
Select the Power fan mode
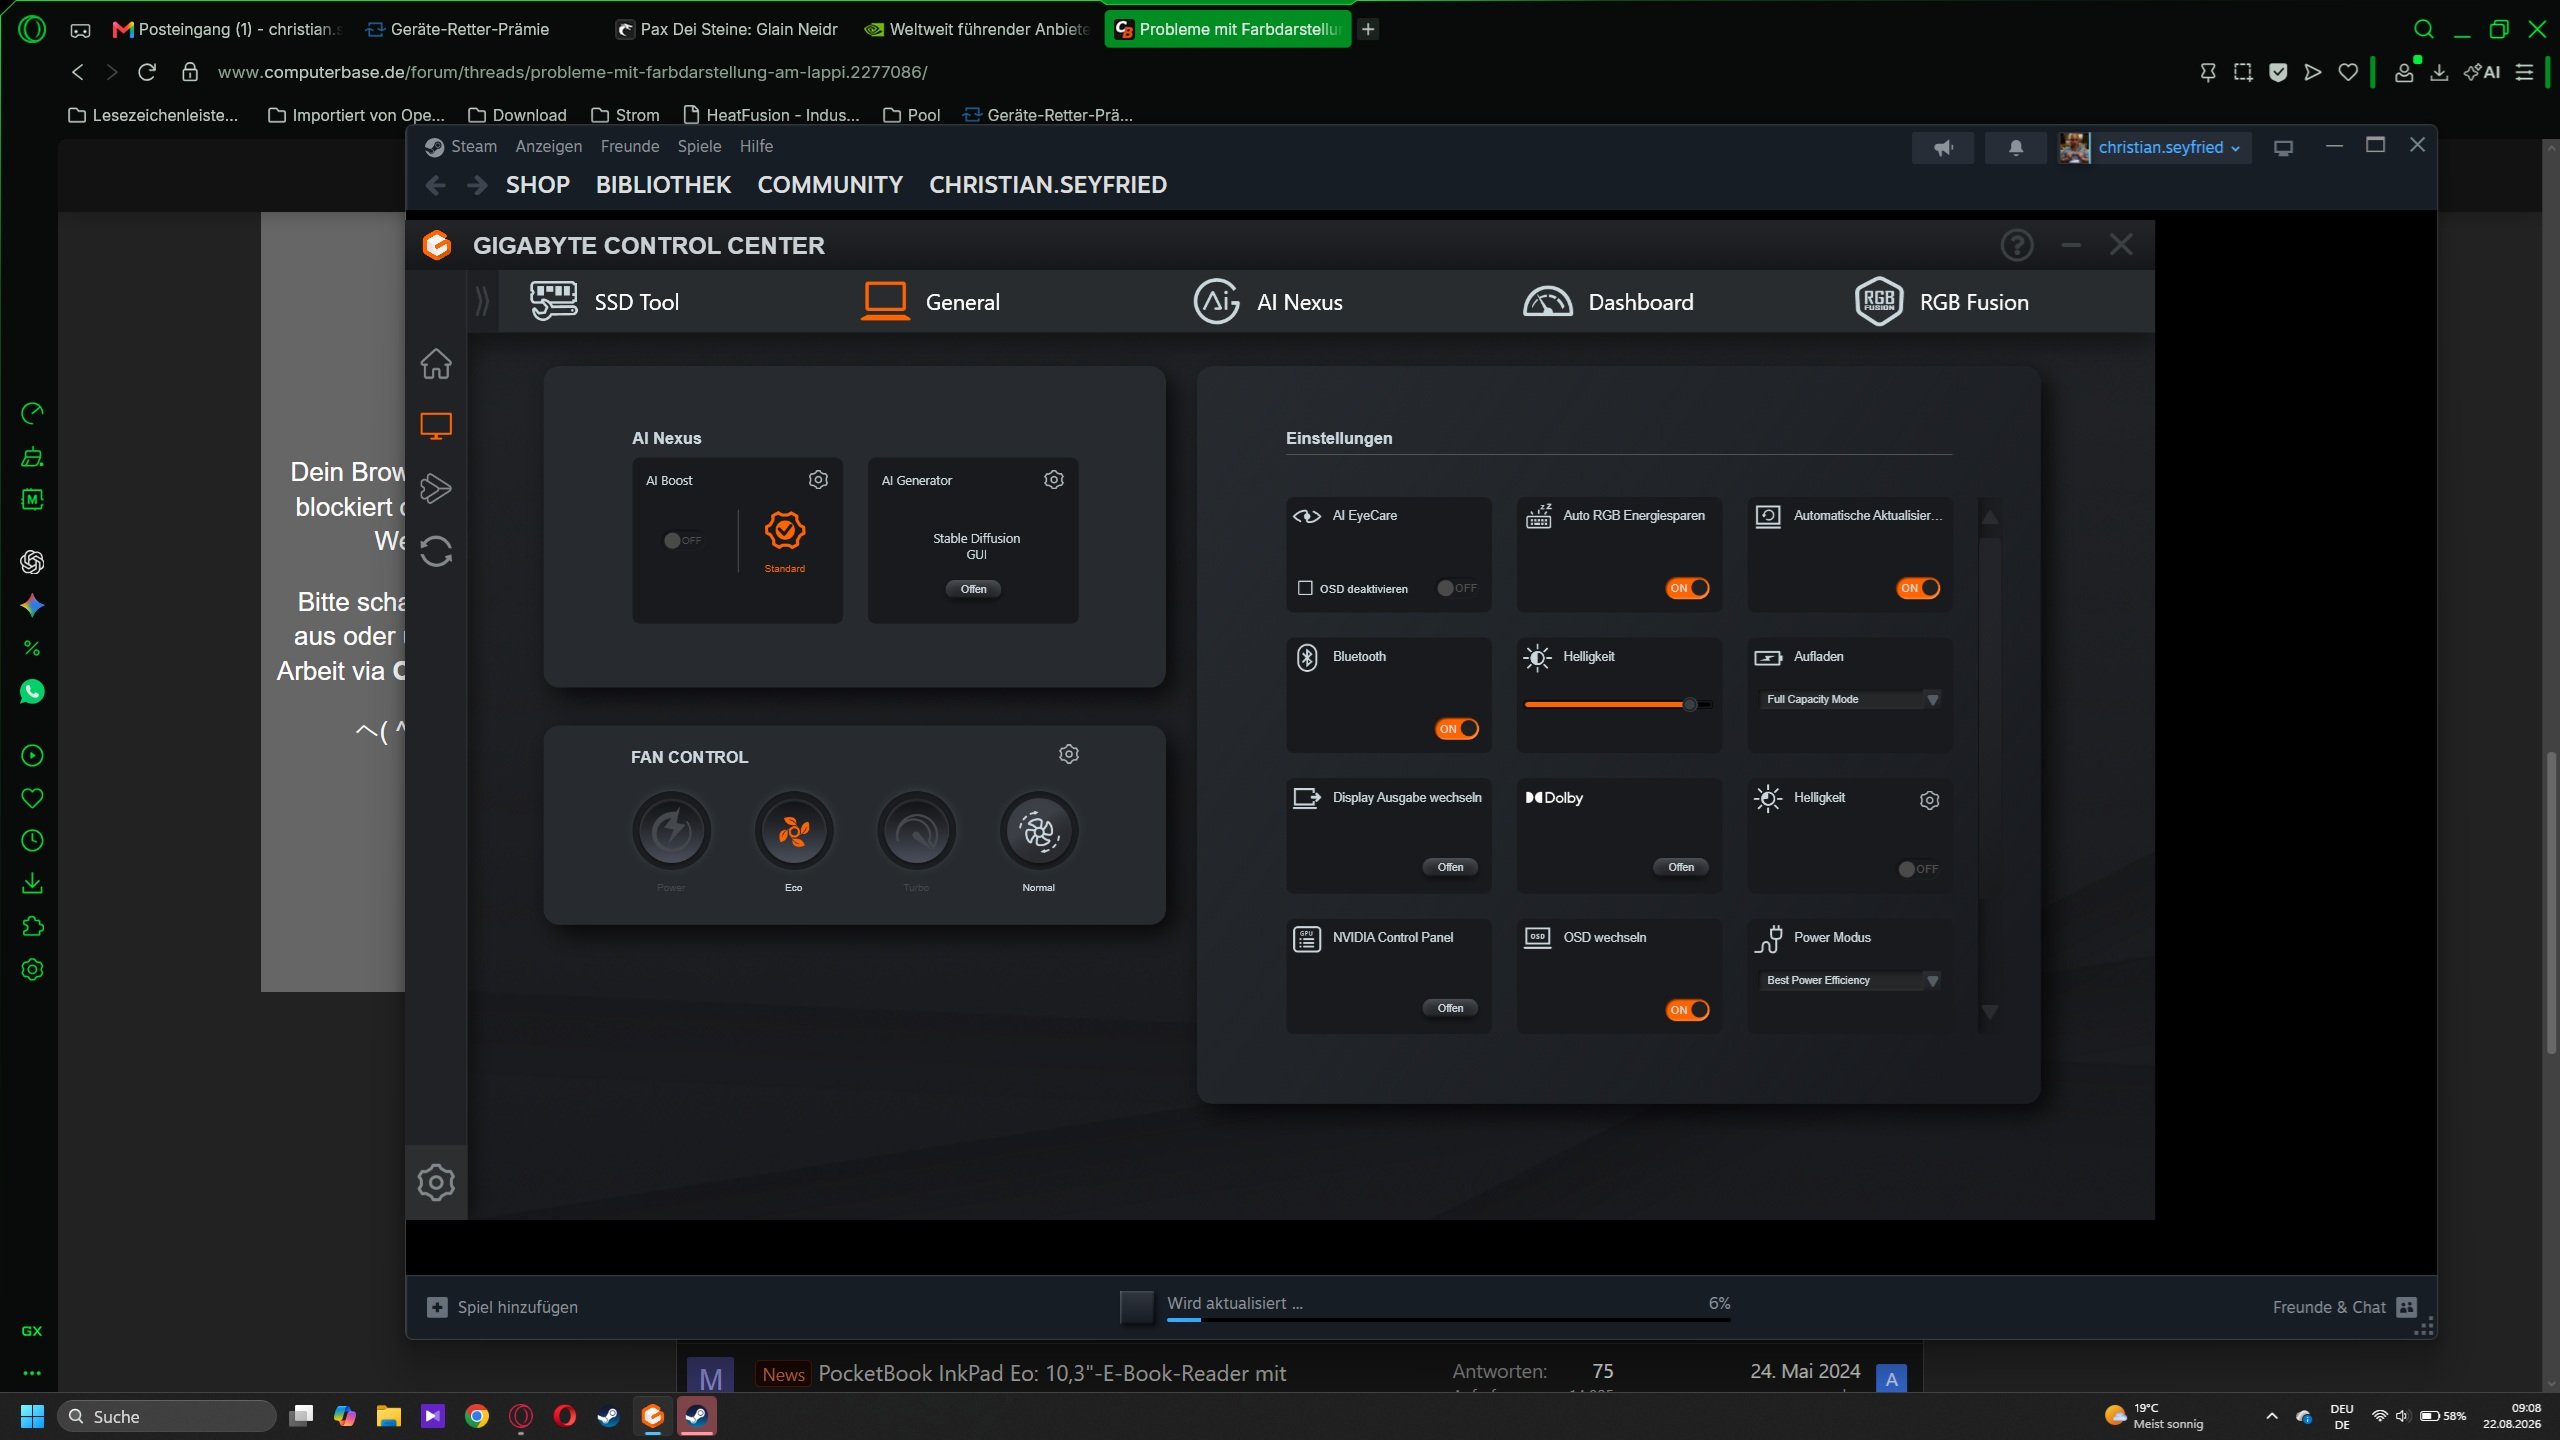(671, 831)
